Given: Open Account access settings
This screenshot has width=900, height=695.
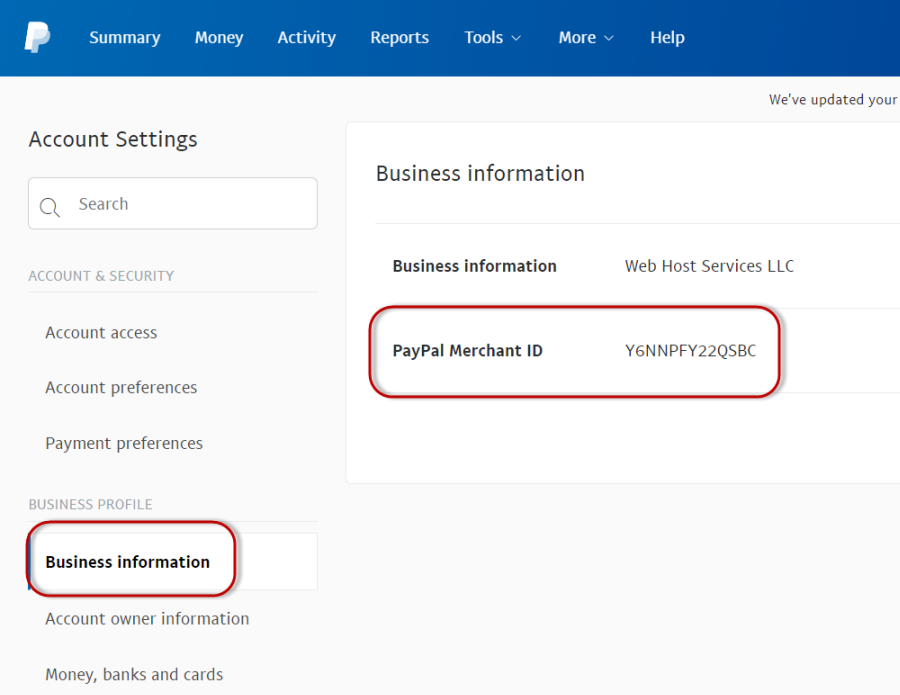Looking at the screenshot, I should point(101,332).
